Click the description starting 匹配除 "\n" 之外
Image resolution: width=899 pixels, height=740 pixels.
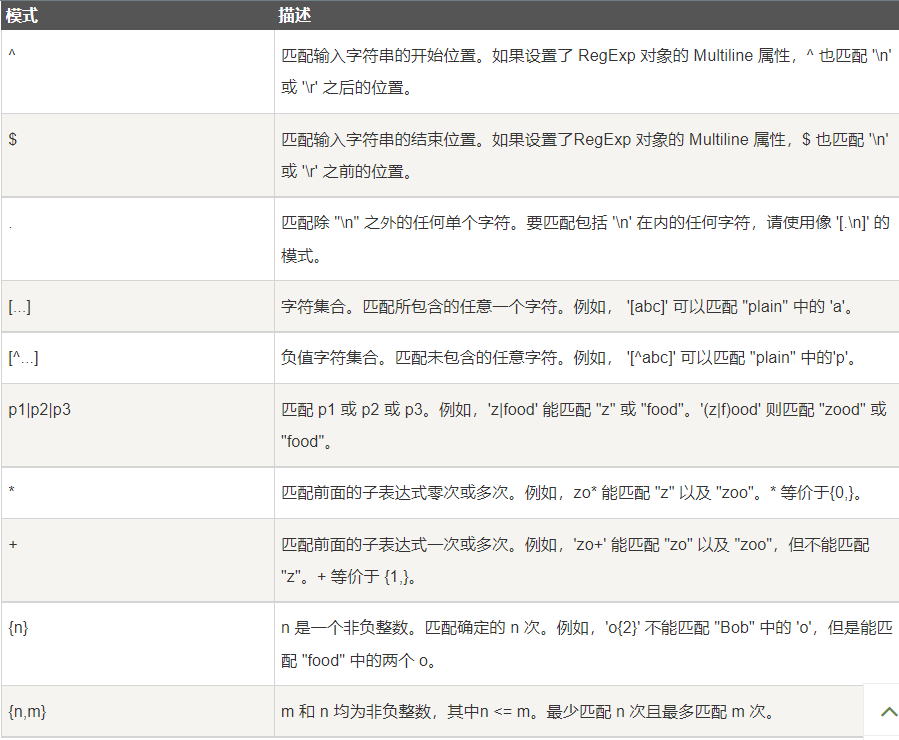coord(587,239)
